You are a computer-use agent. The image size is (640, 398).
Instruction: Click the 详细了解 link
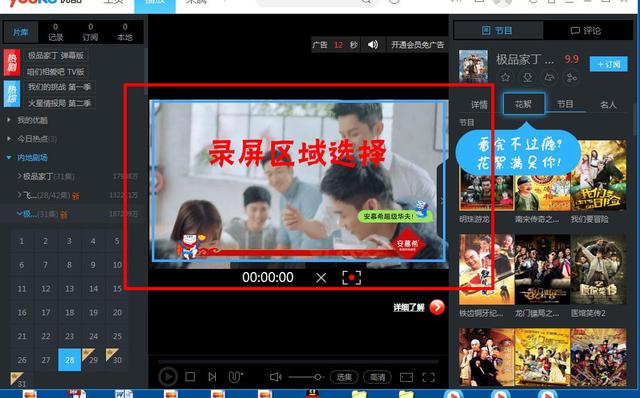click(409, 307)
